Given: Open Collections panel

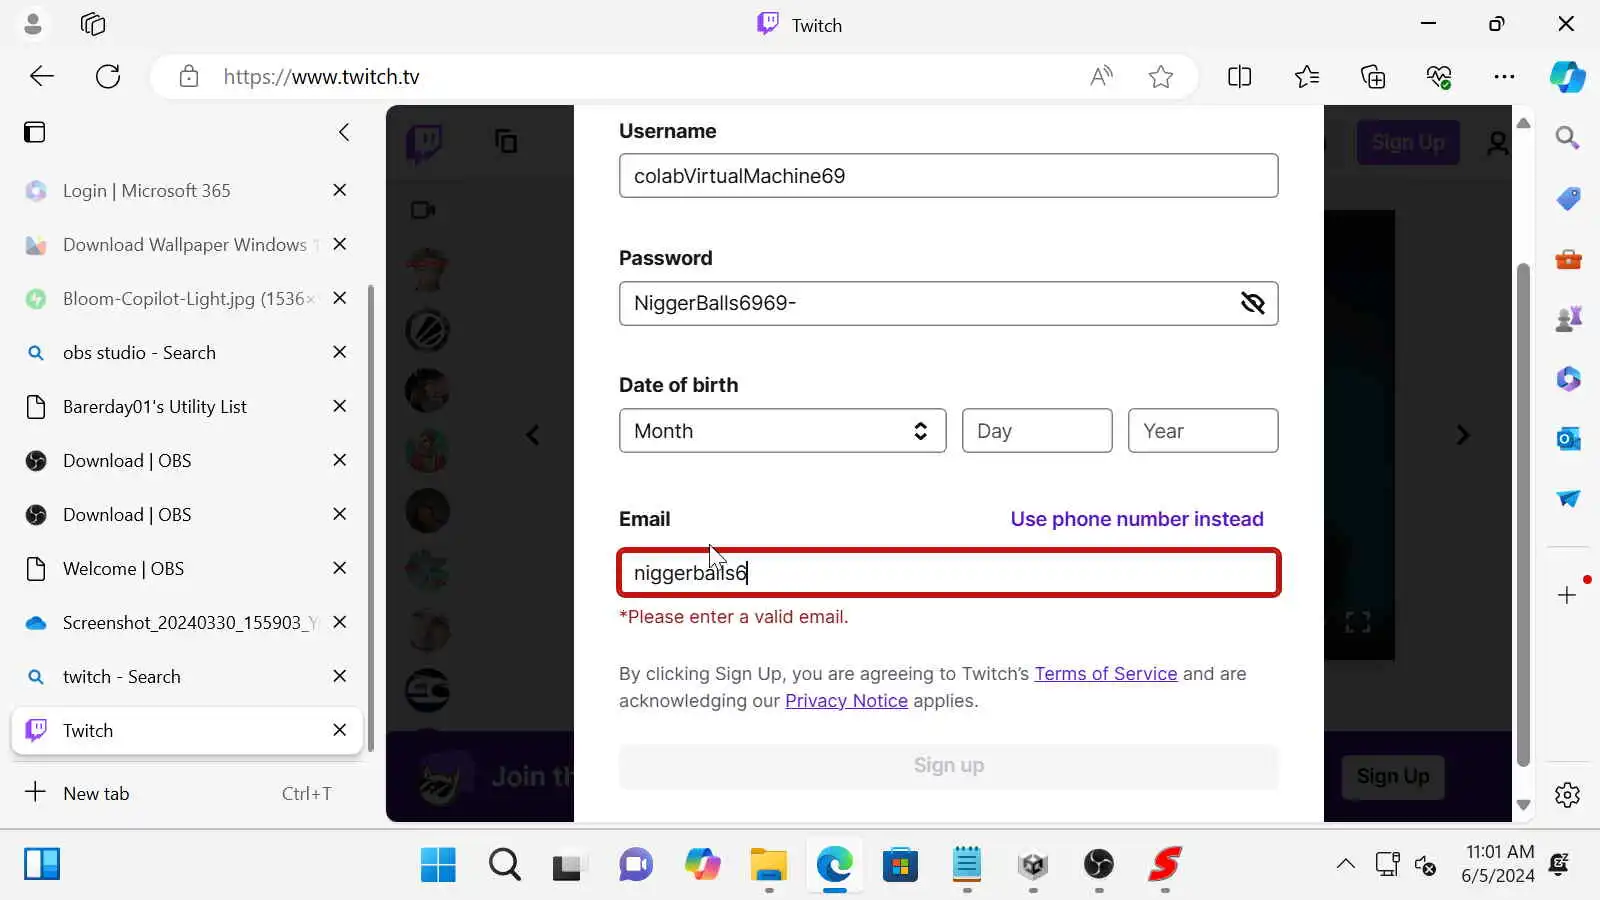Looking at the screenshot, I should pyautogui.click(x=1373, y=76).
